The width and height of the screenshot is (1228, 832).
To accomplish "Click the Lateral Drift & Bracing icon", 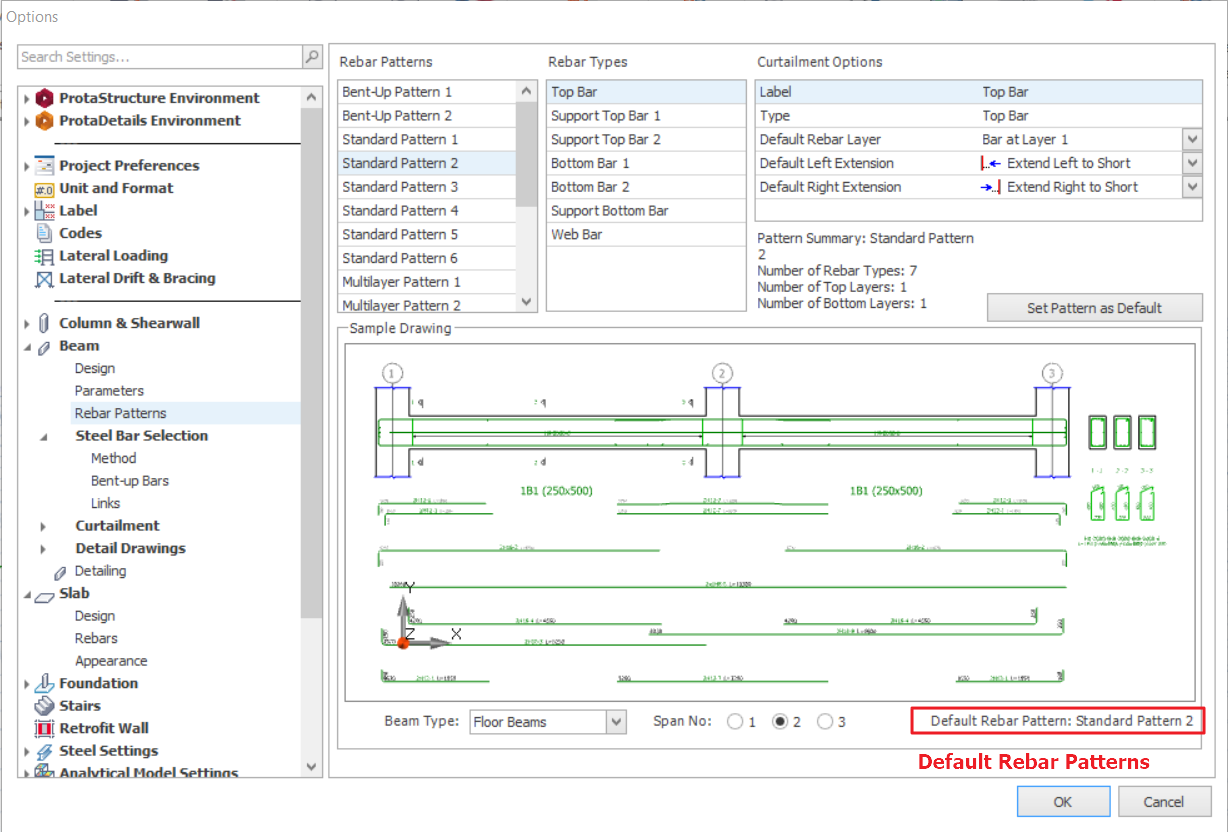I will [44, 279].
